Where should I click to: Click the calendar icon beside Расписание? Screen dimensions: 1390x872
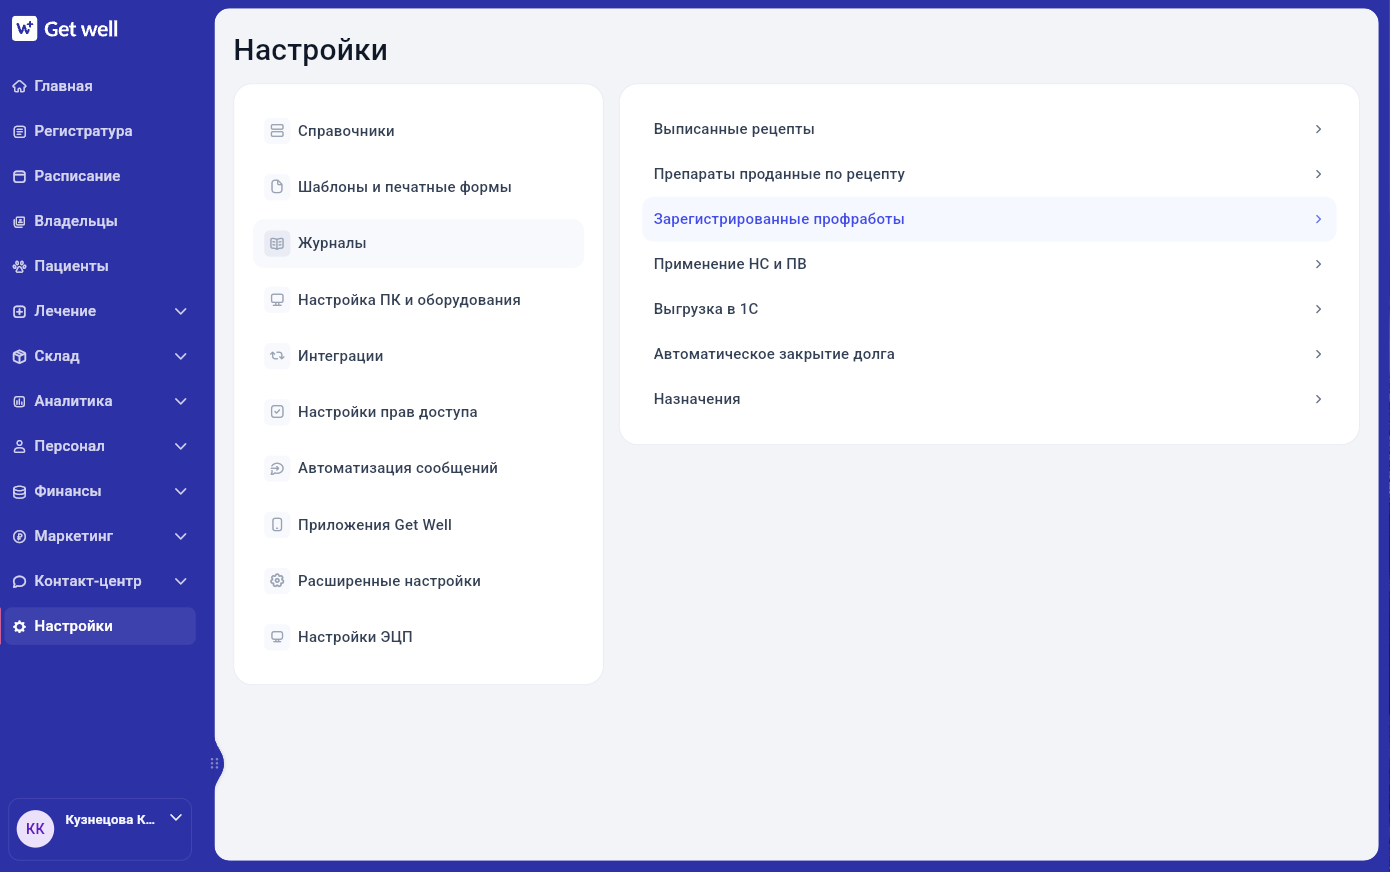coord(19,176)
